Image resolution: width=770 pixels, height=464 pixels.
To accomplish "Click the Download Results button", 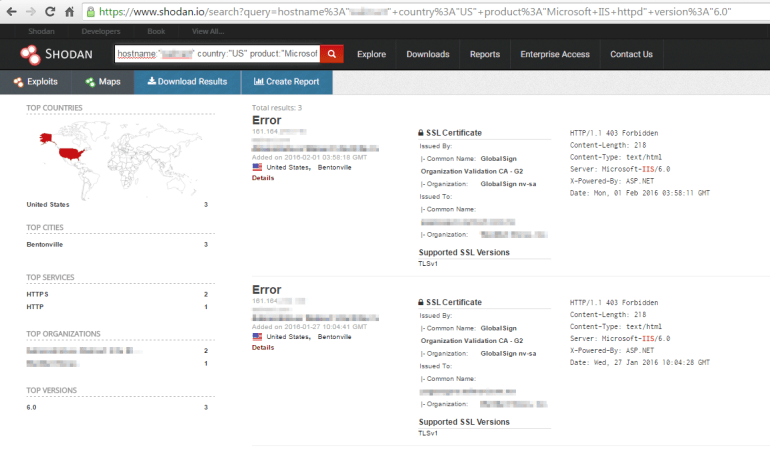I will (x=187, y=82).
